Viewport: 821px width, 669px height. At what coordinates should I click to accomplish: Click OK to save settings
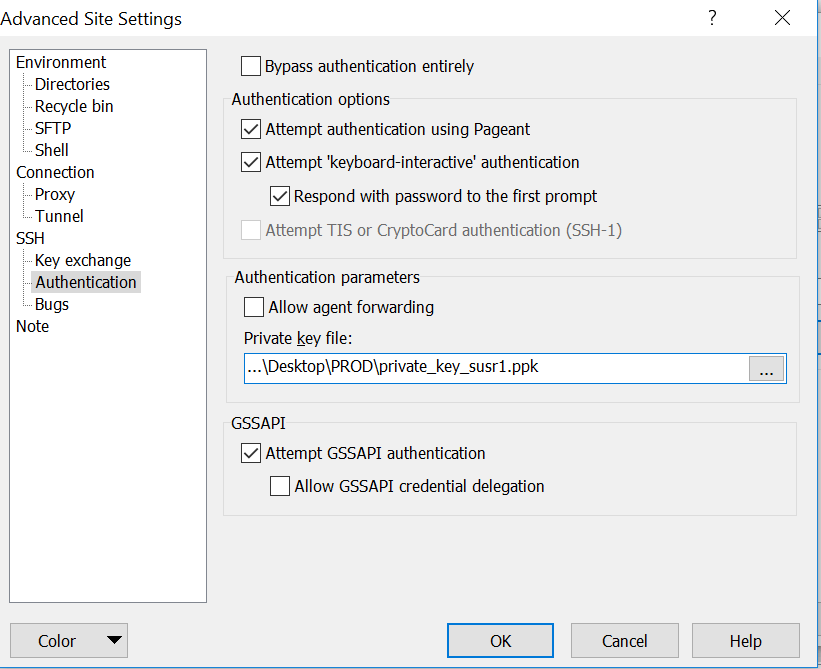tap(500, 640)
